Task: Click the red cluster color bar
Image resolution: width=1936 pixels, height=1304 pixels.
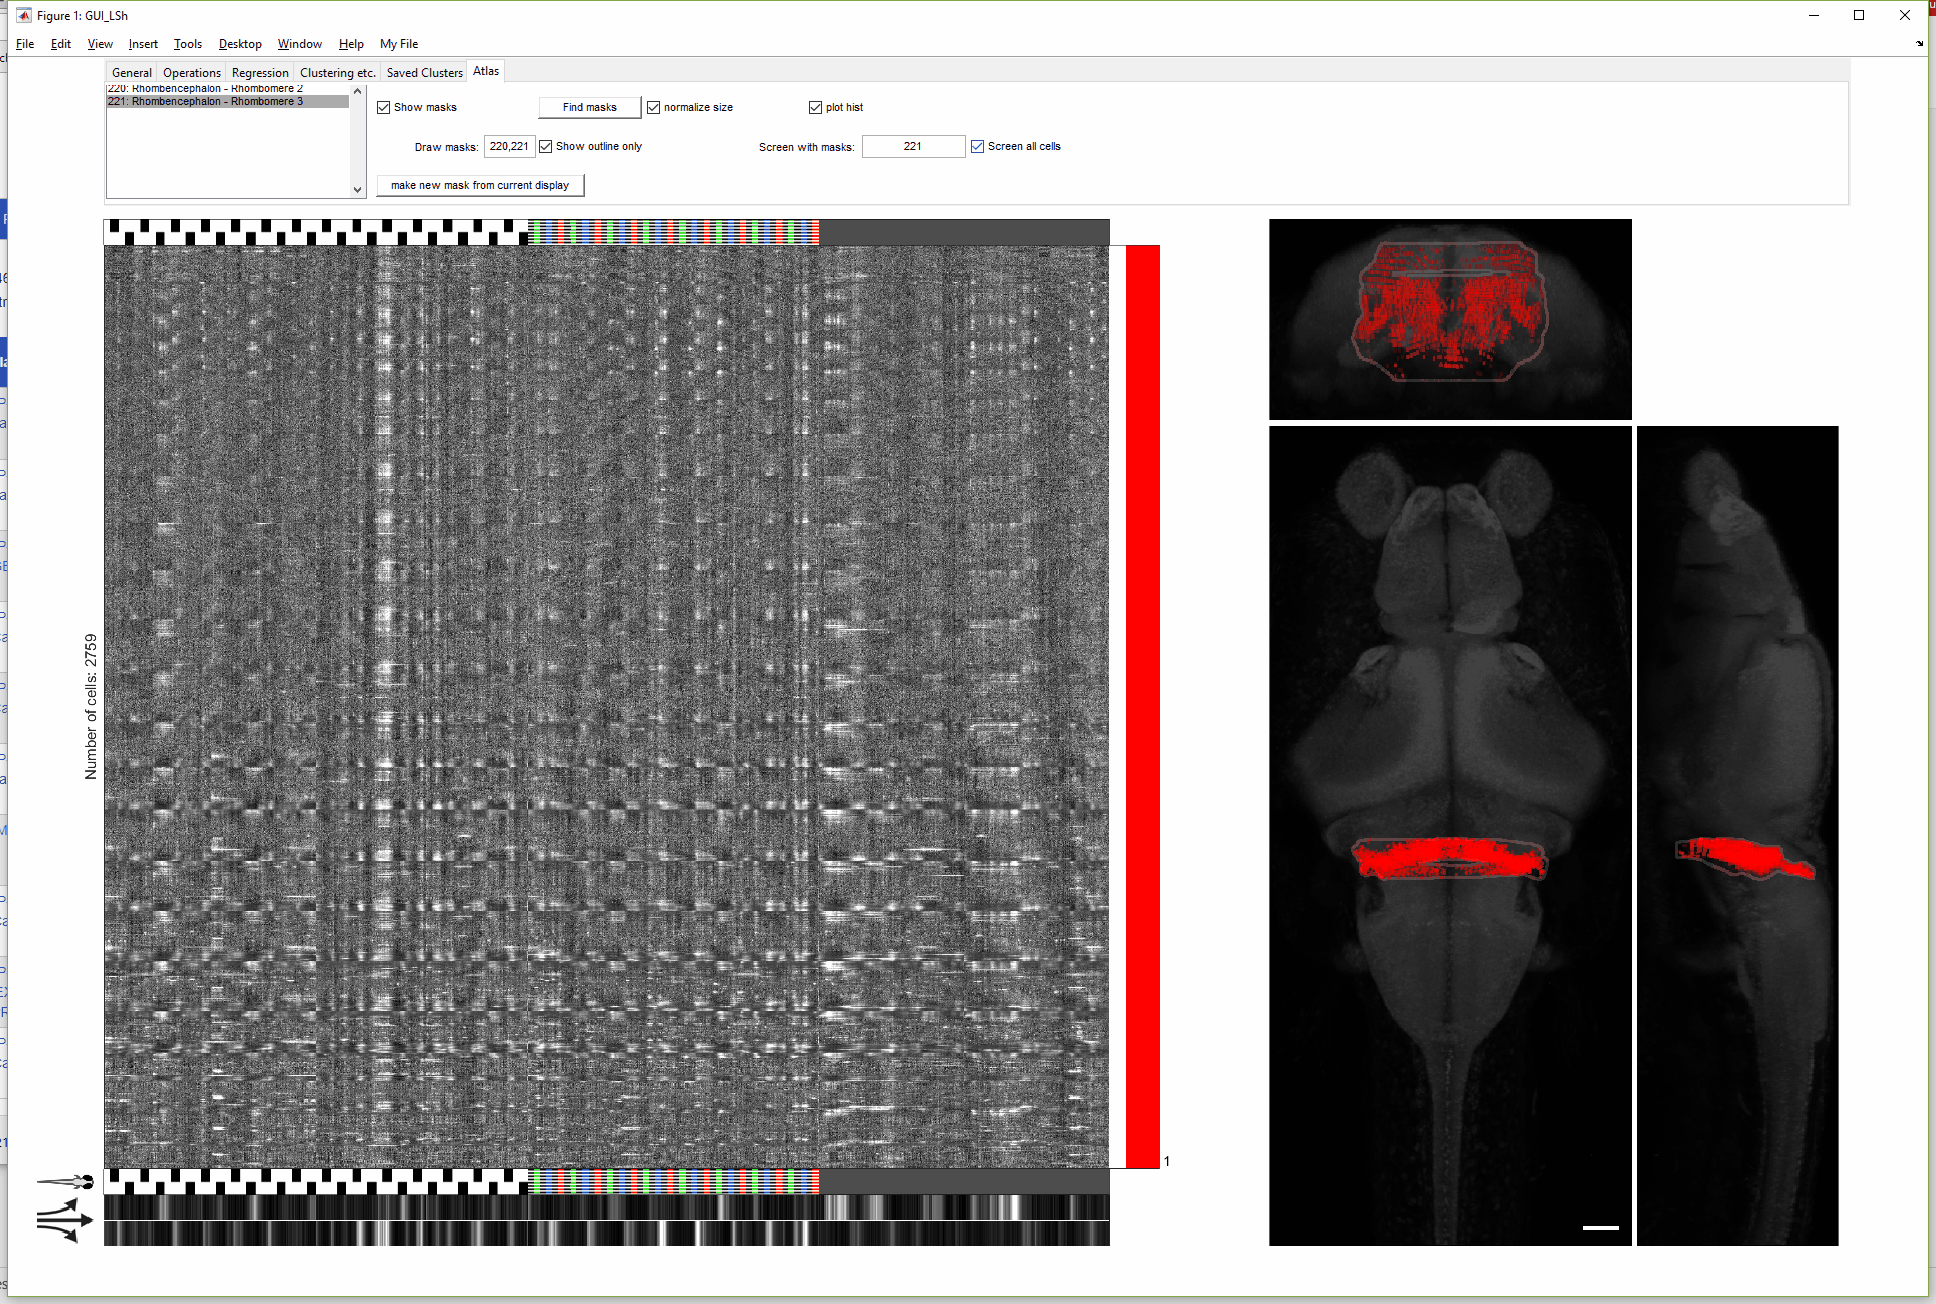Action: (x=1142, y=705)
